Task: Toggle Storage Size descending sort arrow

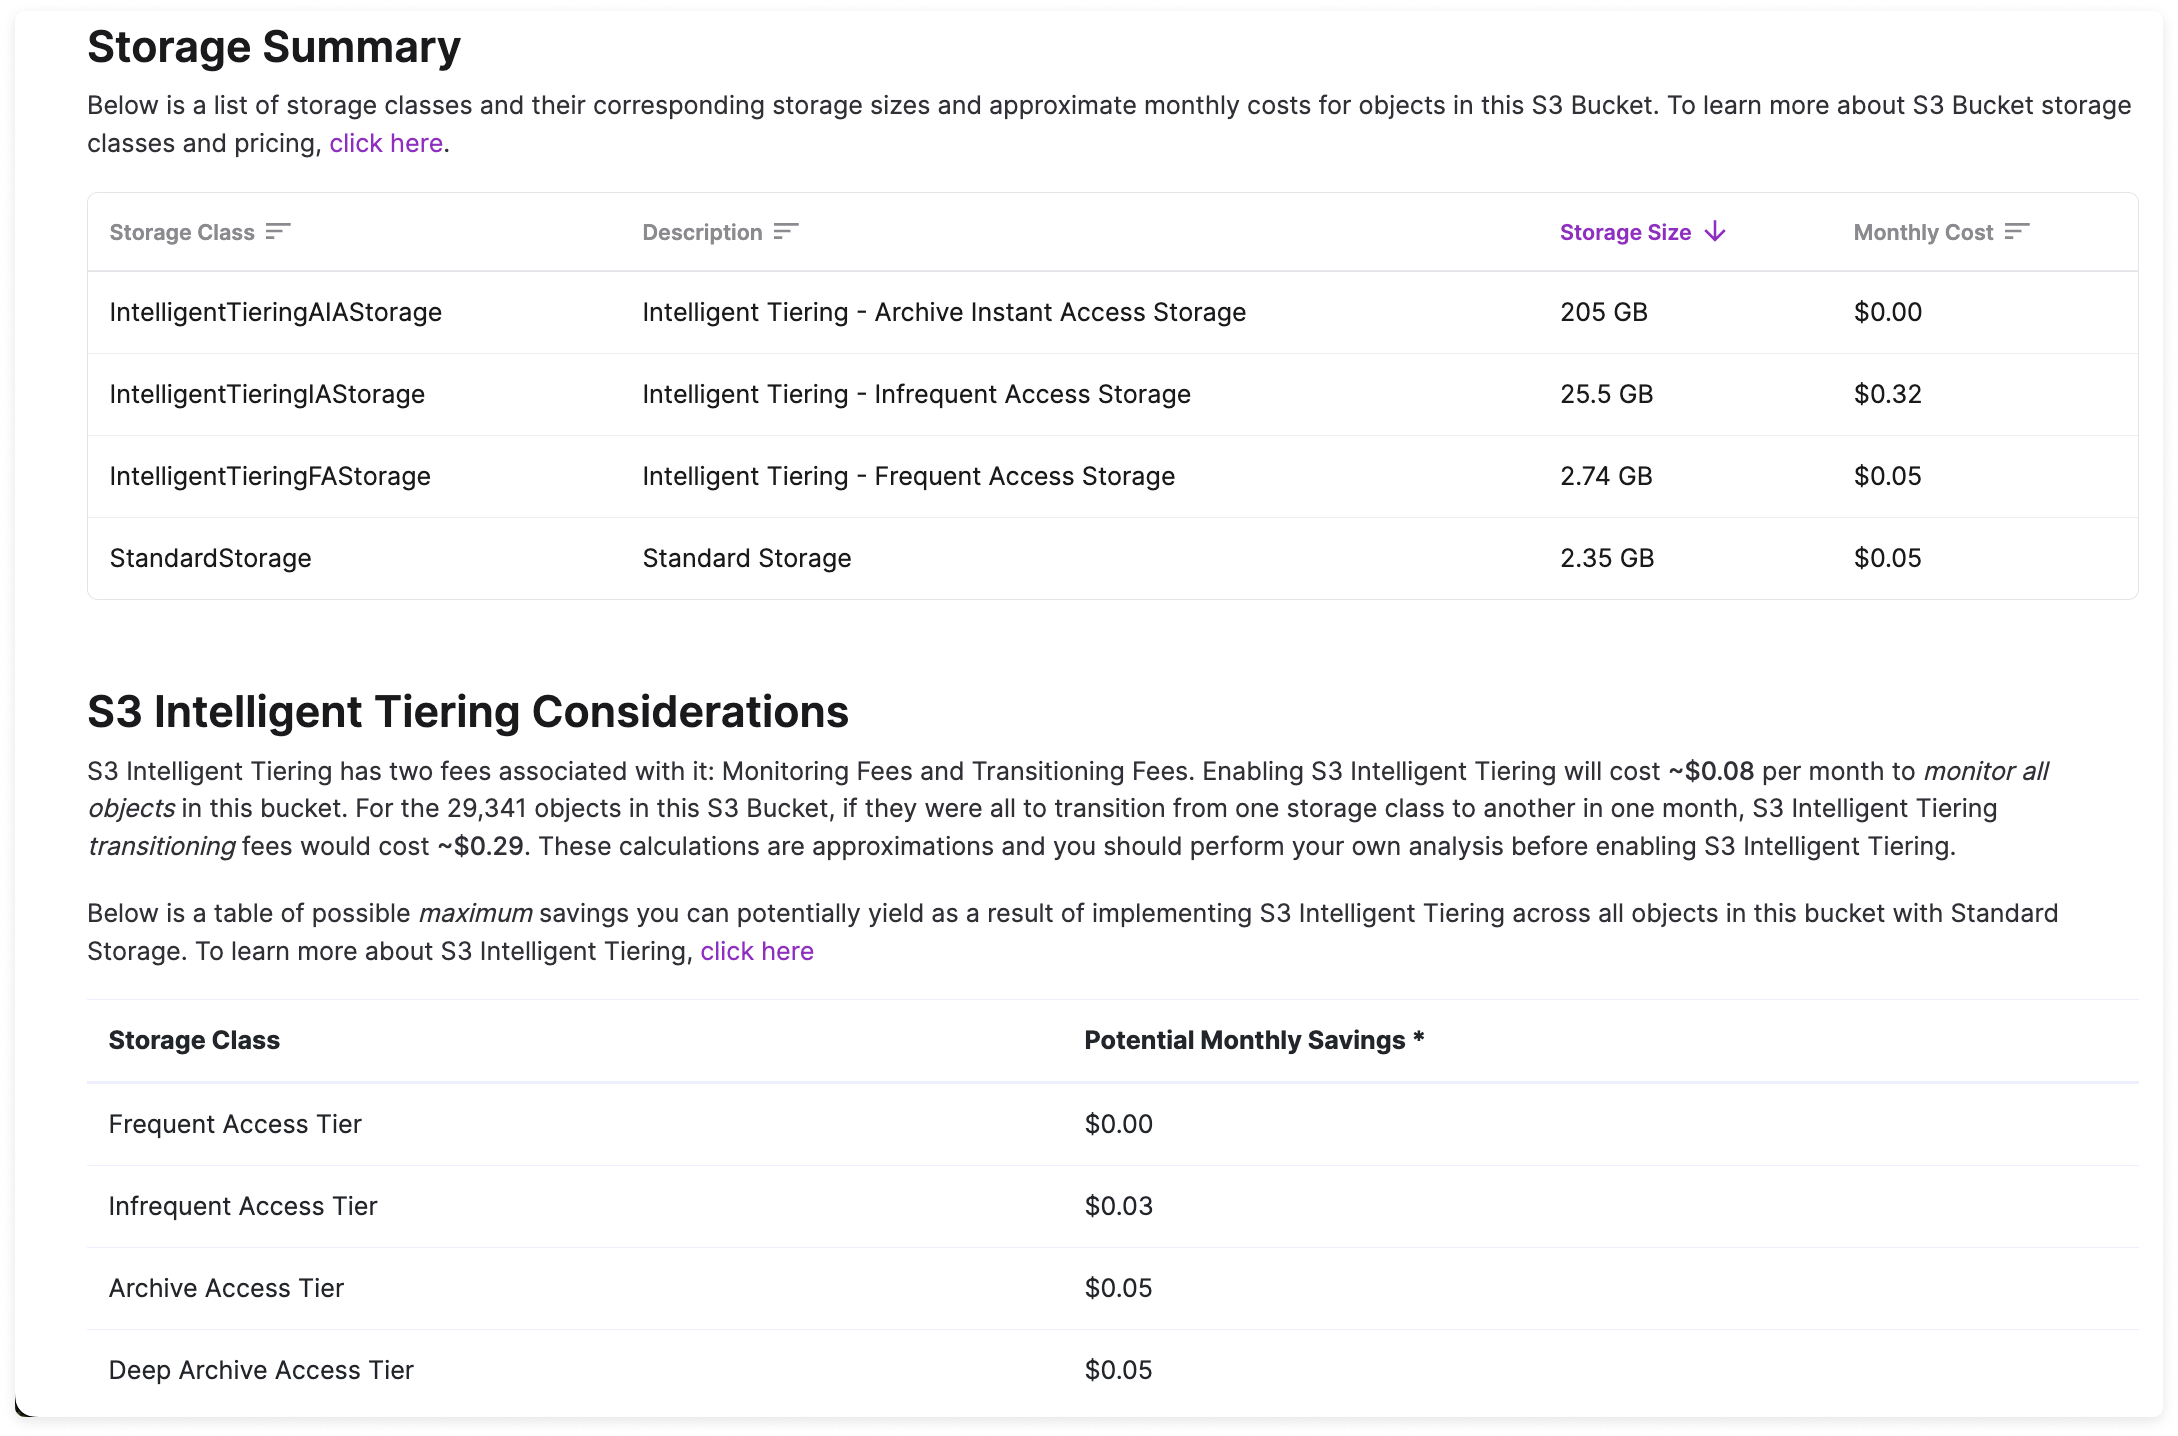Action: click(1715, 232)
